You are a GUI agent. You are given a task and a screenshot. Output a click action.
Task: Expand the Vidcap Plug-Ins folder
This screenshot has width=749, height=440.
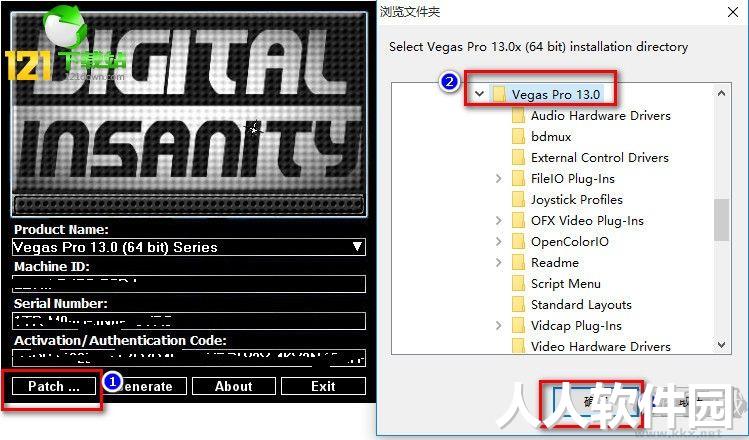click(499, 326)
